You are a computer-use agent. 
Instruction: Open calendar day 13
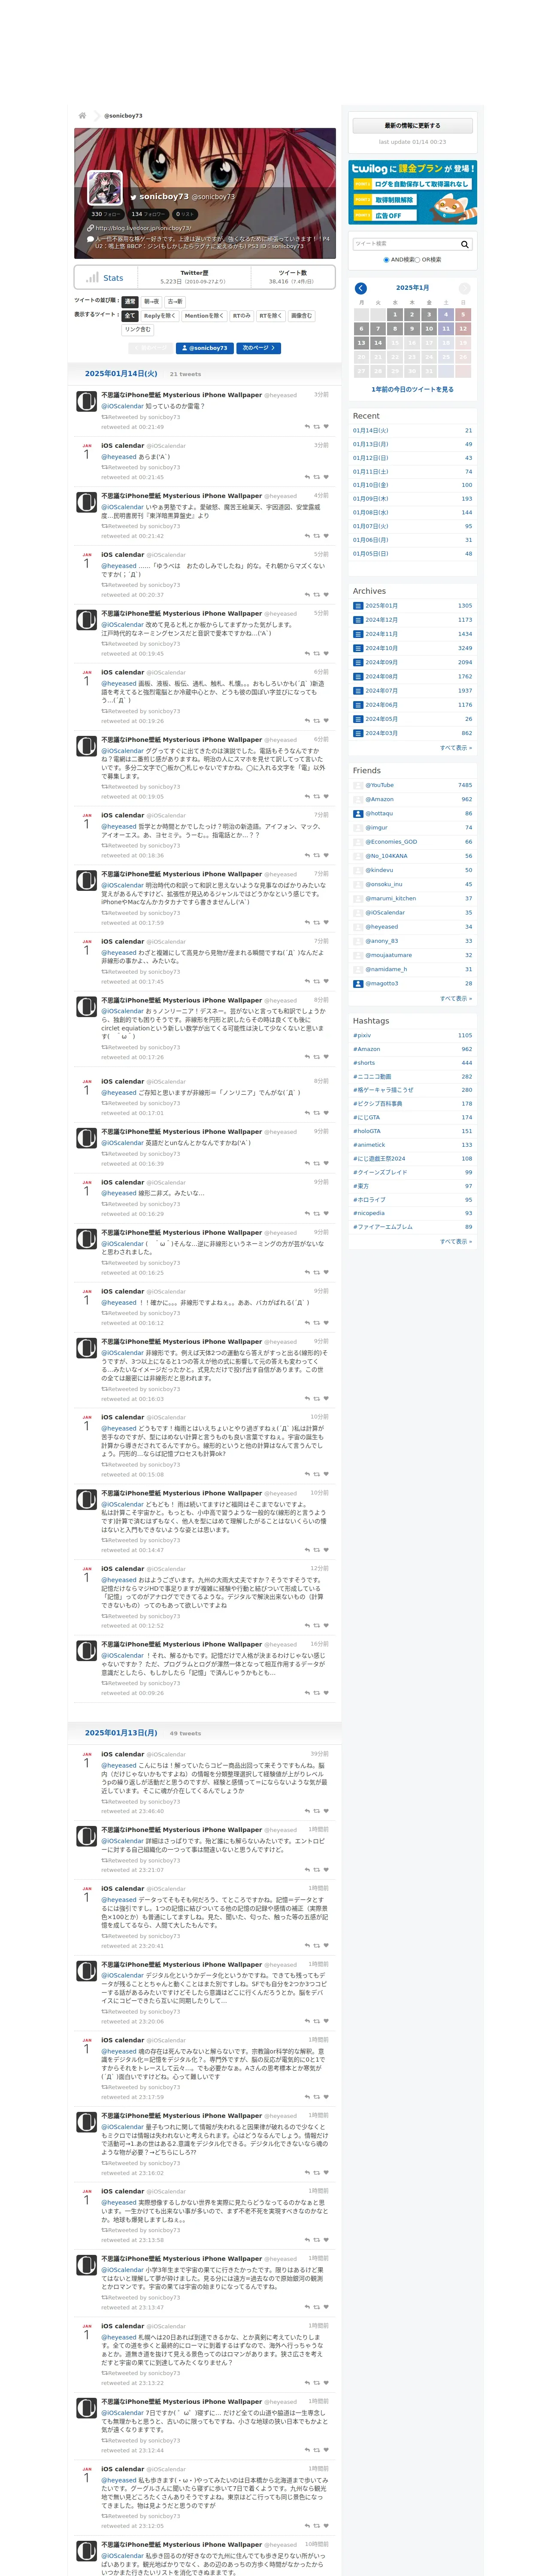click(361, 342)
